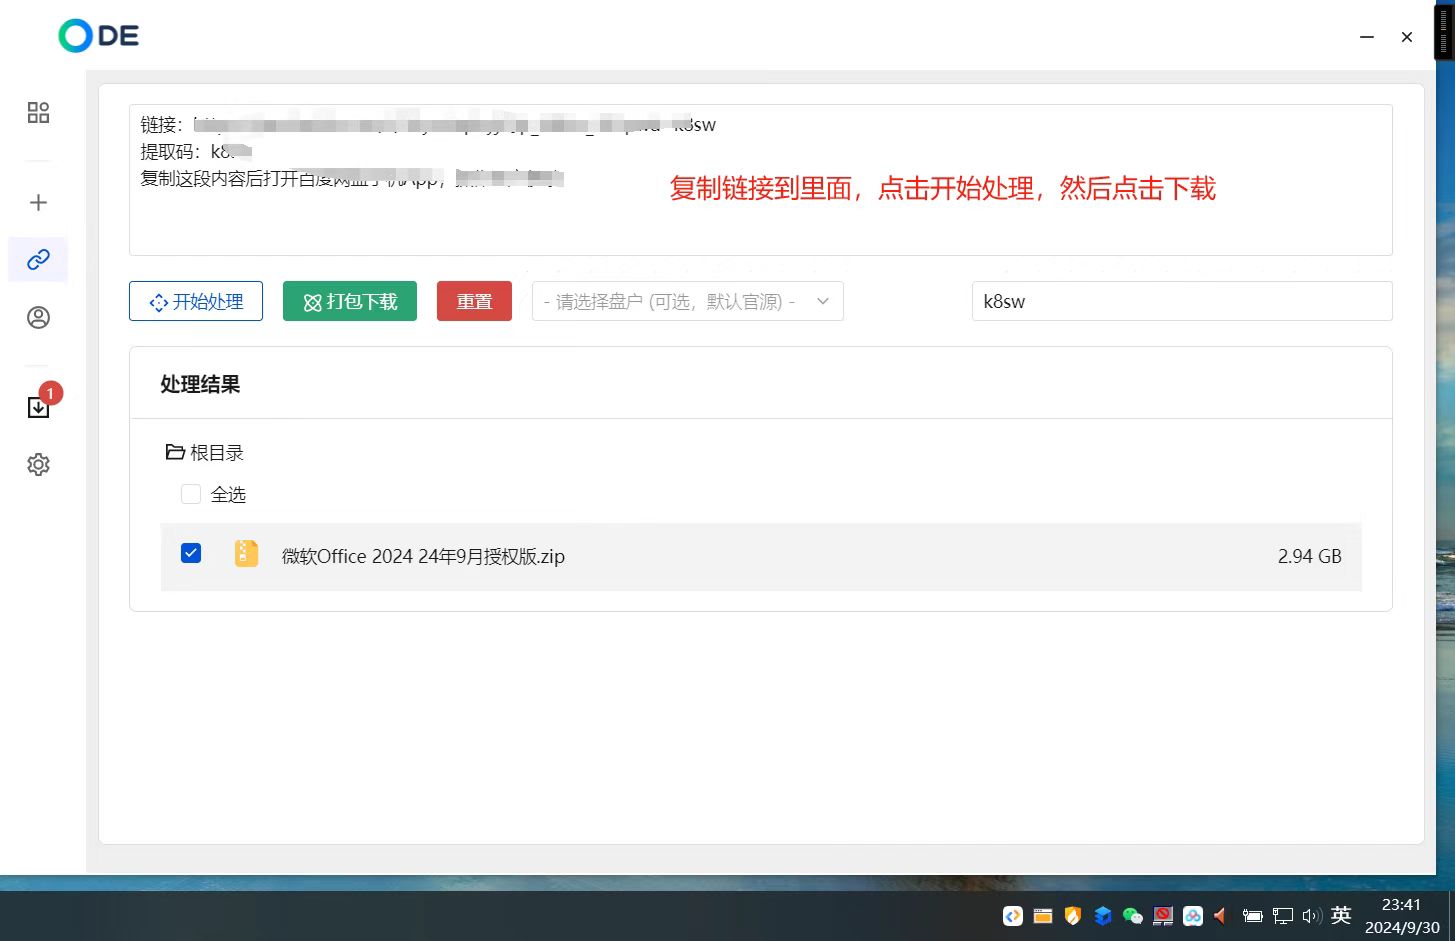Screen dimensions: 1455x941
Task: Select the link parsing icon in sidebar
Action: pos(38,260)
